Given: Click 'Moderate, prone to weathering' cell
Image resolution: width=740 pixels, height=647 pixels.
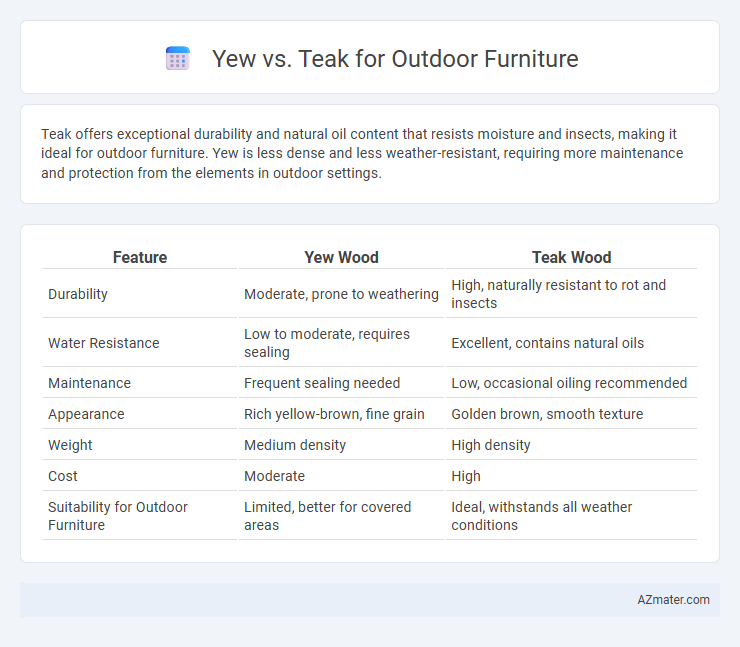Looking at the screenshot, I should (341, 294).
